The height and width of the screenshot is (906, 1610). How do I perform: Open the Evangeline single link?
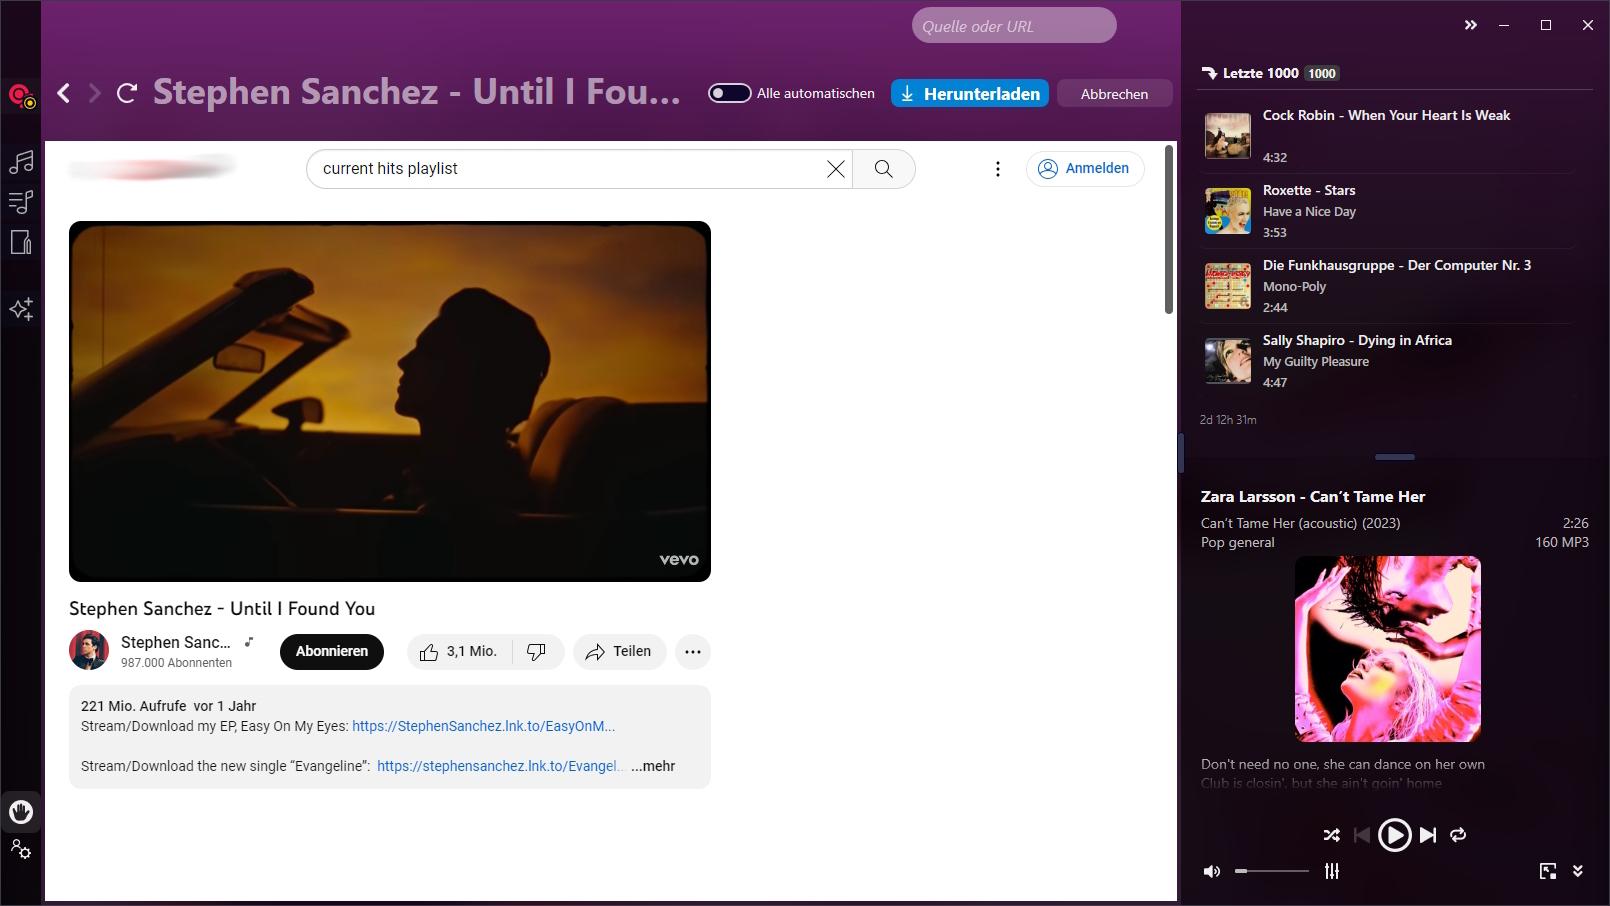tap(500, 767)
